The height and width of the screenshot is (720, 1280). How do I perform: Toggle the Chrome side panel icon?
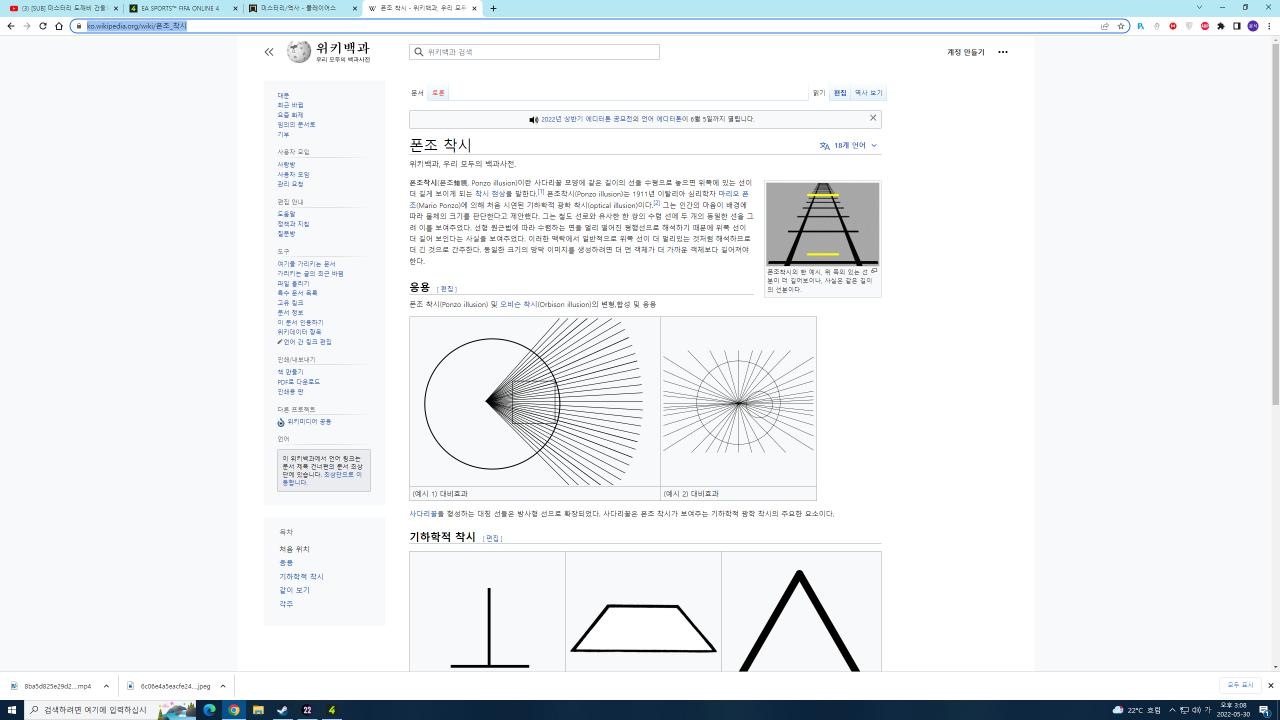pos(1237,26)
